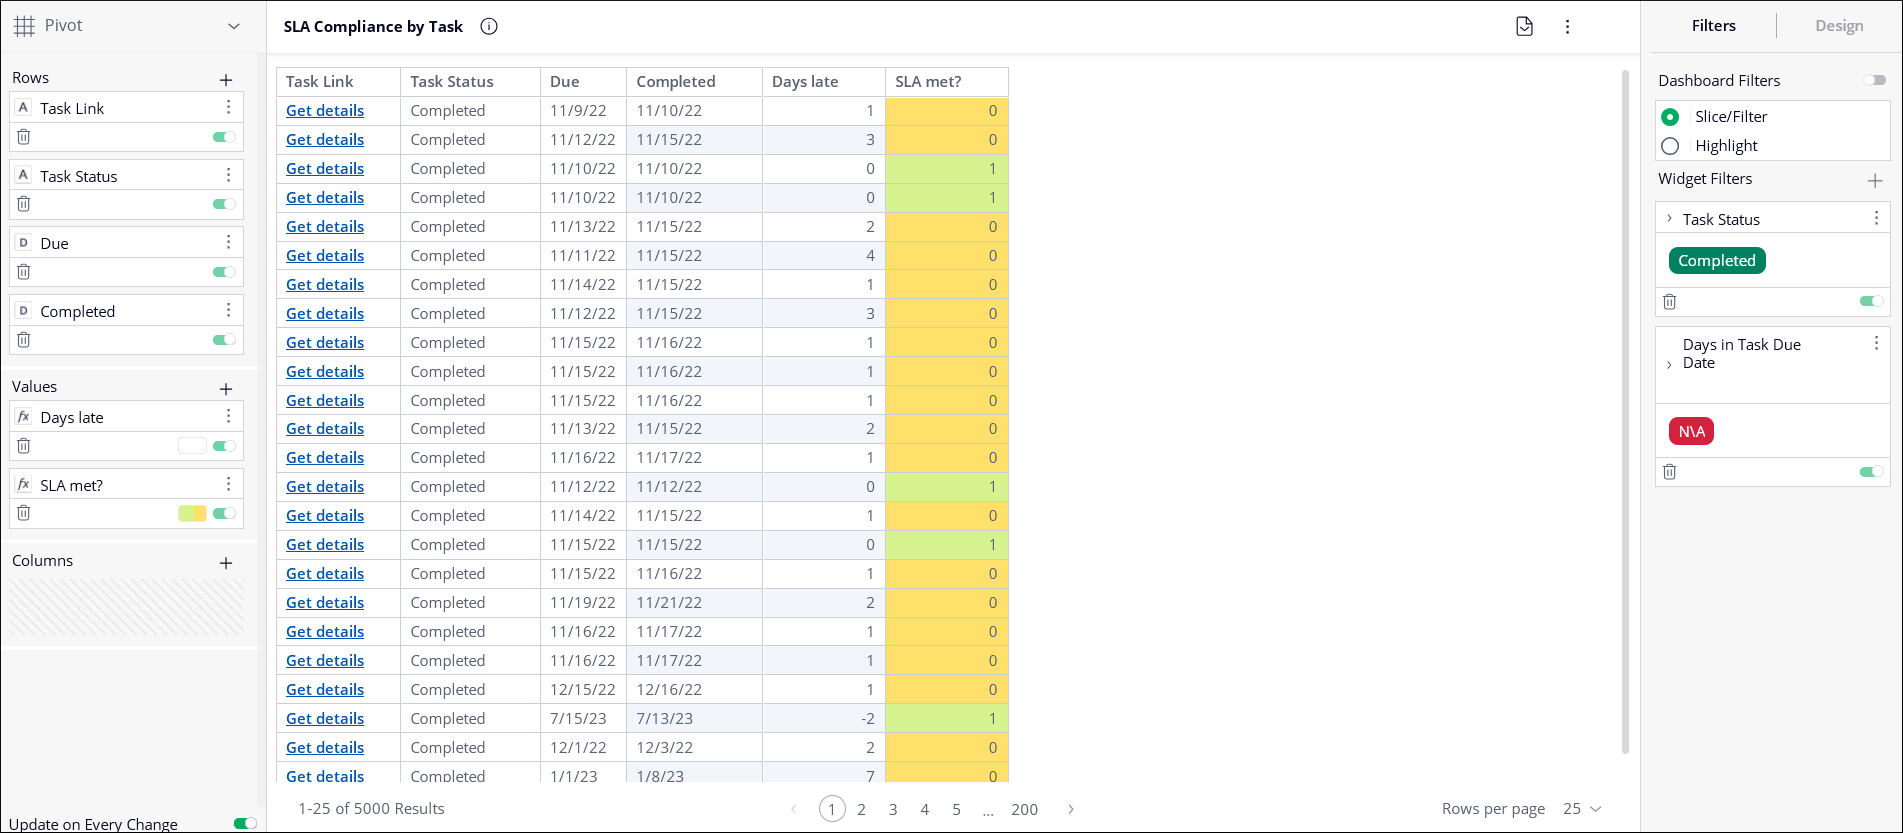Viewport: 1903px width, 833px height.
Task: Show widget info next to SLA Compliance title
Action: pyautogui.click(x=489, y=27)
